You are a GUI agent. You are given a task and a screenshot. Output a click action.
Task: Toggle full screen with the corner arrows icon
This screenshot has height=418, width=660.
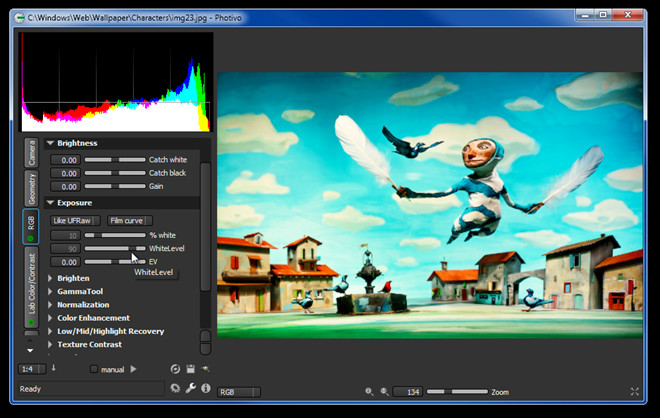tap(635, 392)
